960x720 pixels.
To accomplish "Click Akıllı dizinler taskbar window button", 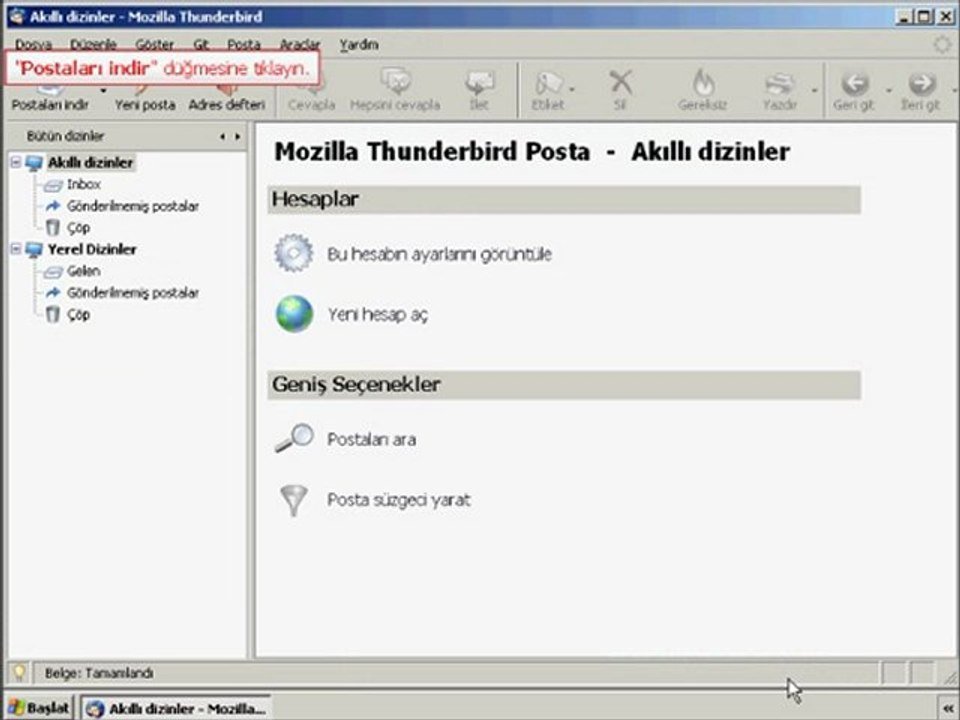I will (x=178, y=708).
